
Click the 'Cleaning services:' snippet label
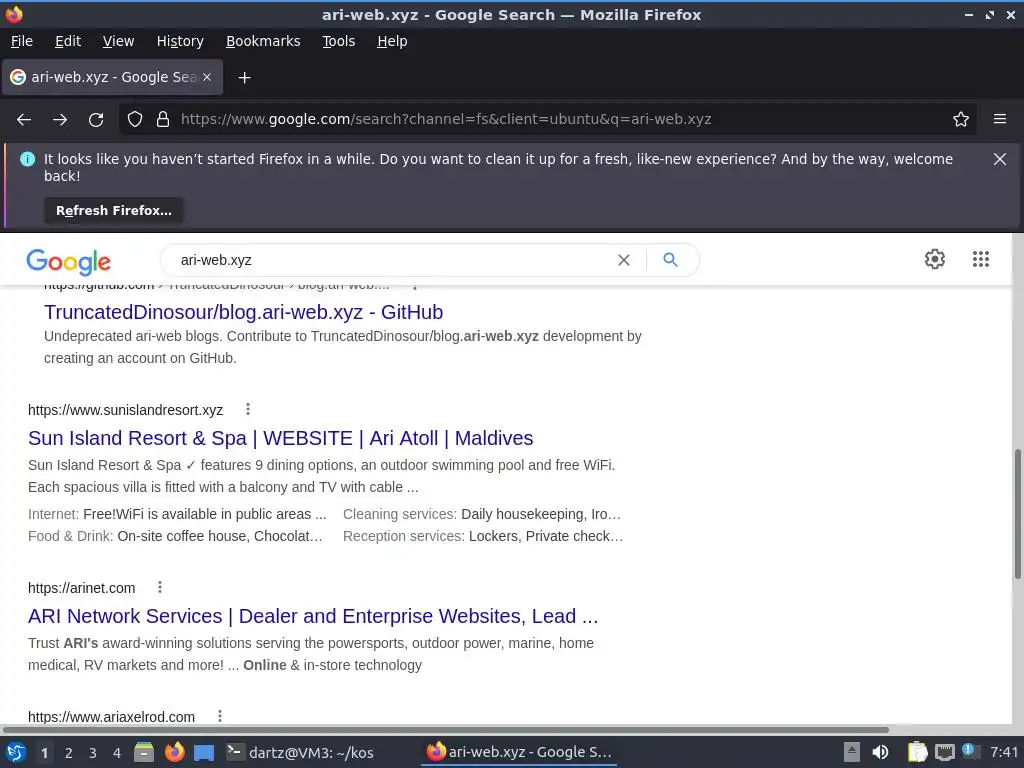400,515
